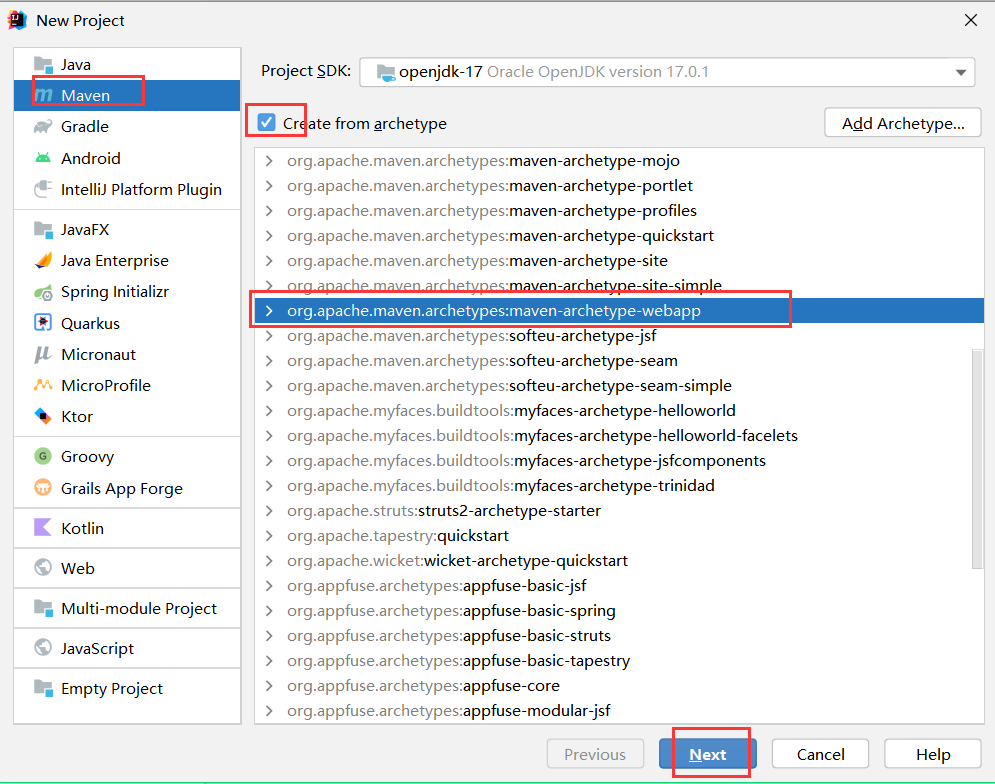995x784 pixels.
Task: Select appfuse-basic-spring archetype row
Action: [619, 611]
